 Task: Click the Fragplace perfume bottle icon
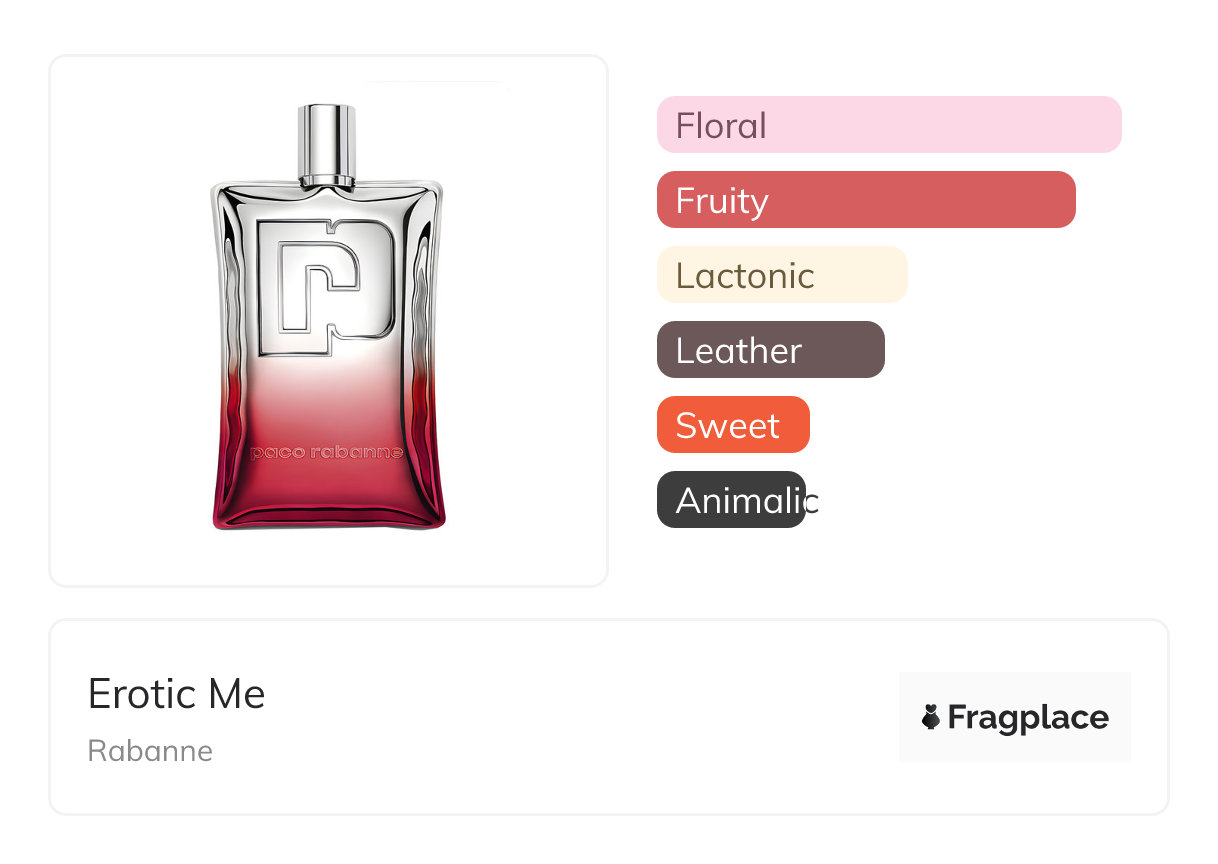[x=931, y=717]
